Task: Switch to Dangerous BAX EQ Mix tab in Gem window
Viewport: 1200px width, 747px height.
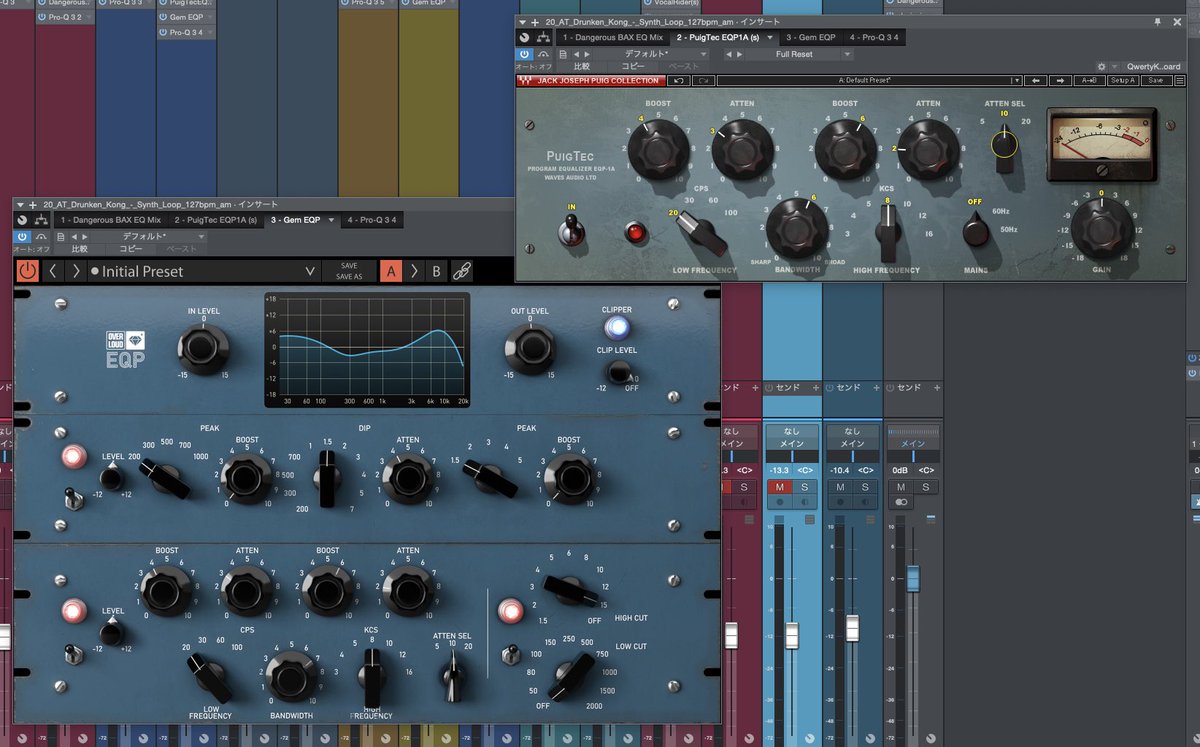Action: pyautogui.click(x=110, y=219)
